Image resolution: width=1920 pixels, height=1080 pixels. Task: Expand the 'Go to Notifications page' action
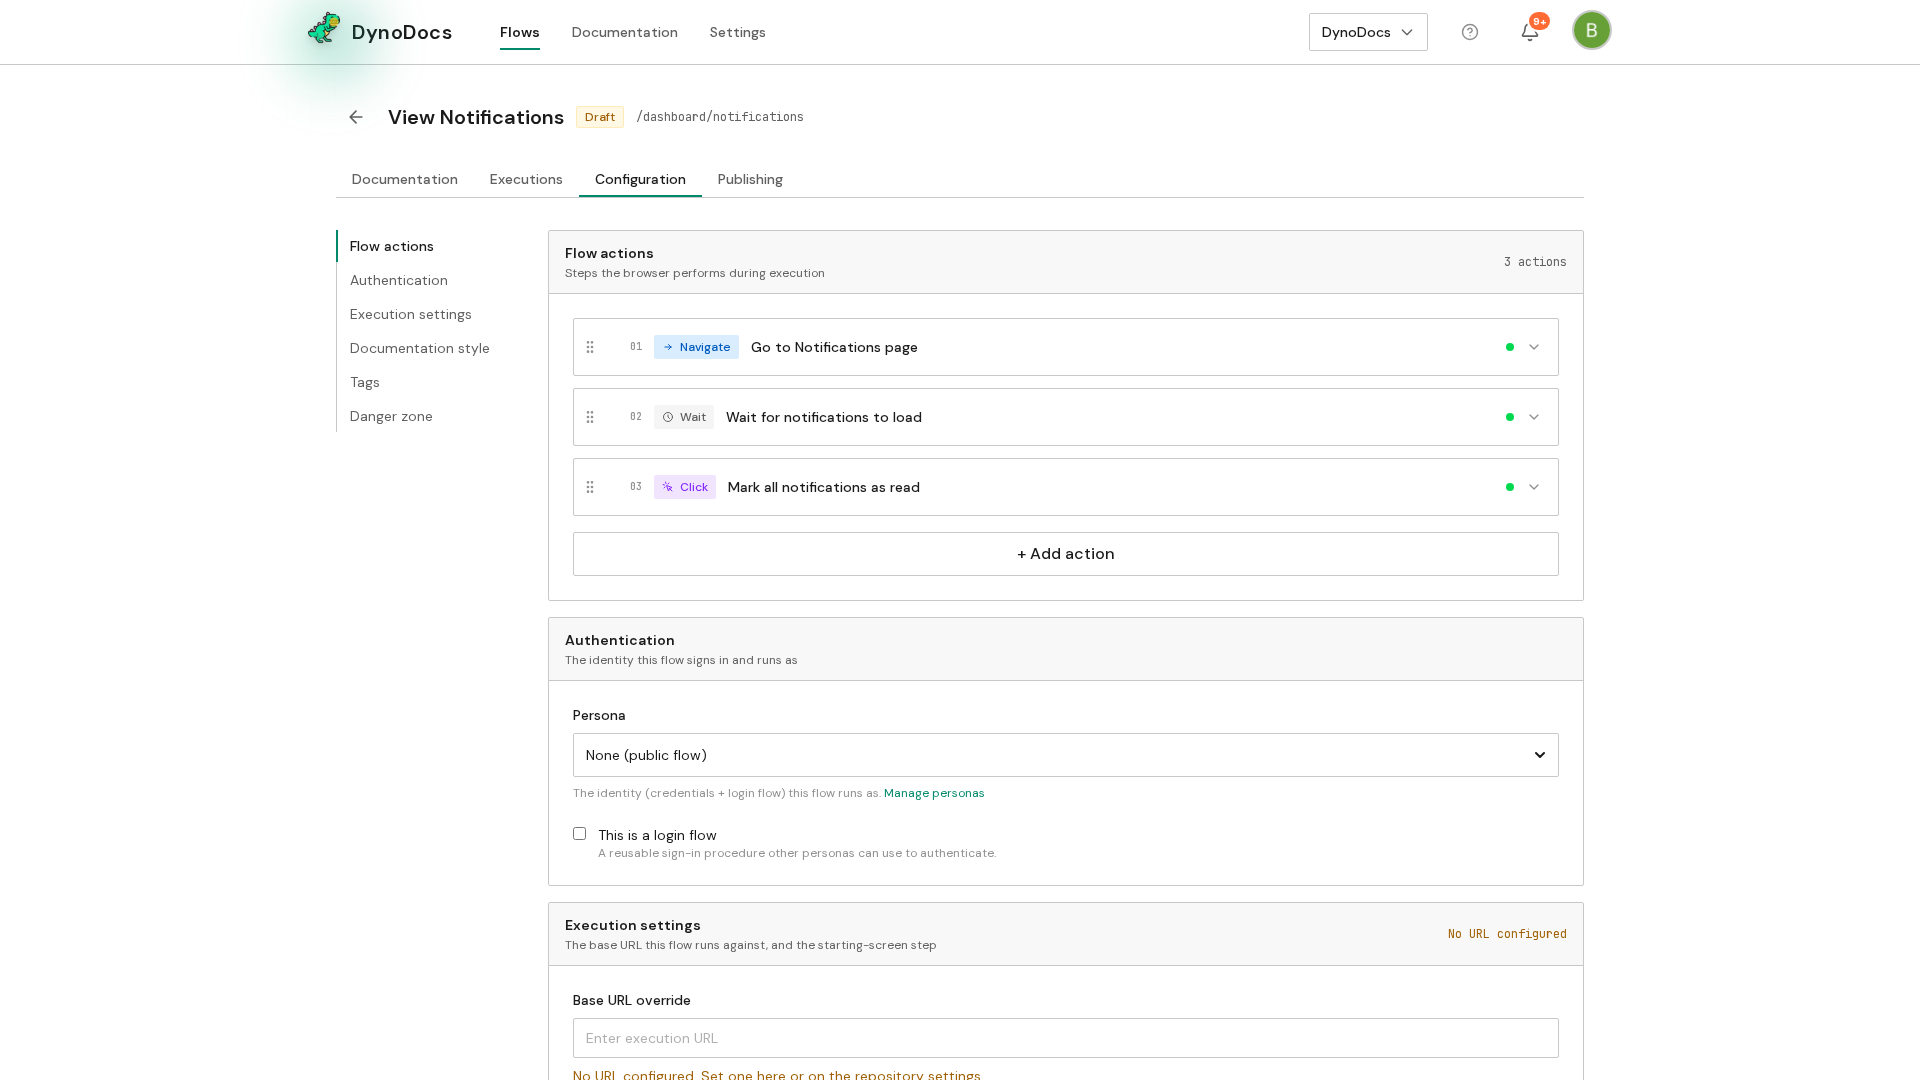pyautogui.click(x=1534, y=347)
